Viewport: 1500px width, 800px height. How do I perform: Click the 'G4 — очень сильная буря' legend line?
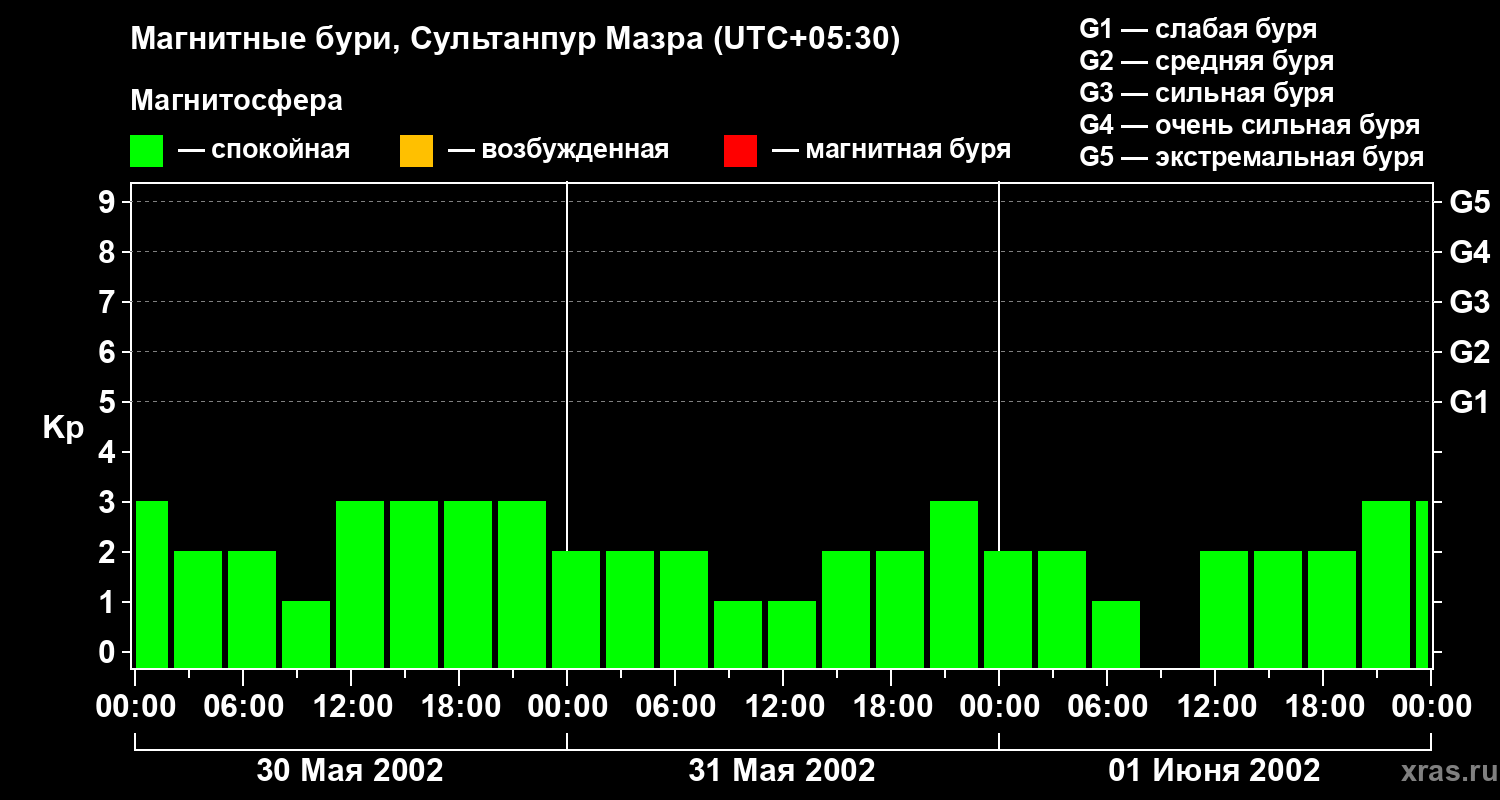tap(1250, 125)
